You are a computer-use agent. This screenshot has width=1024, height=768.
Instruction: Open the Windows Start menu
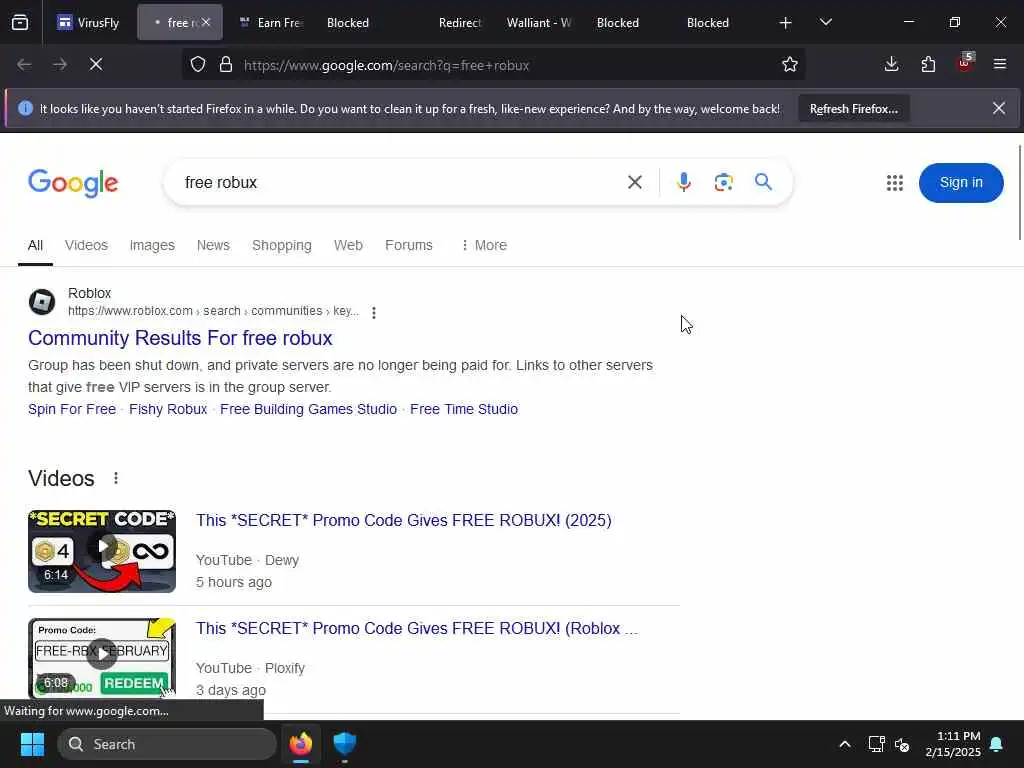(x=32, y=744)
